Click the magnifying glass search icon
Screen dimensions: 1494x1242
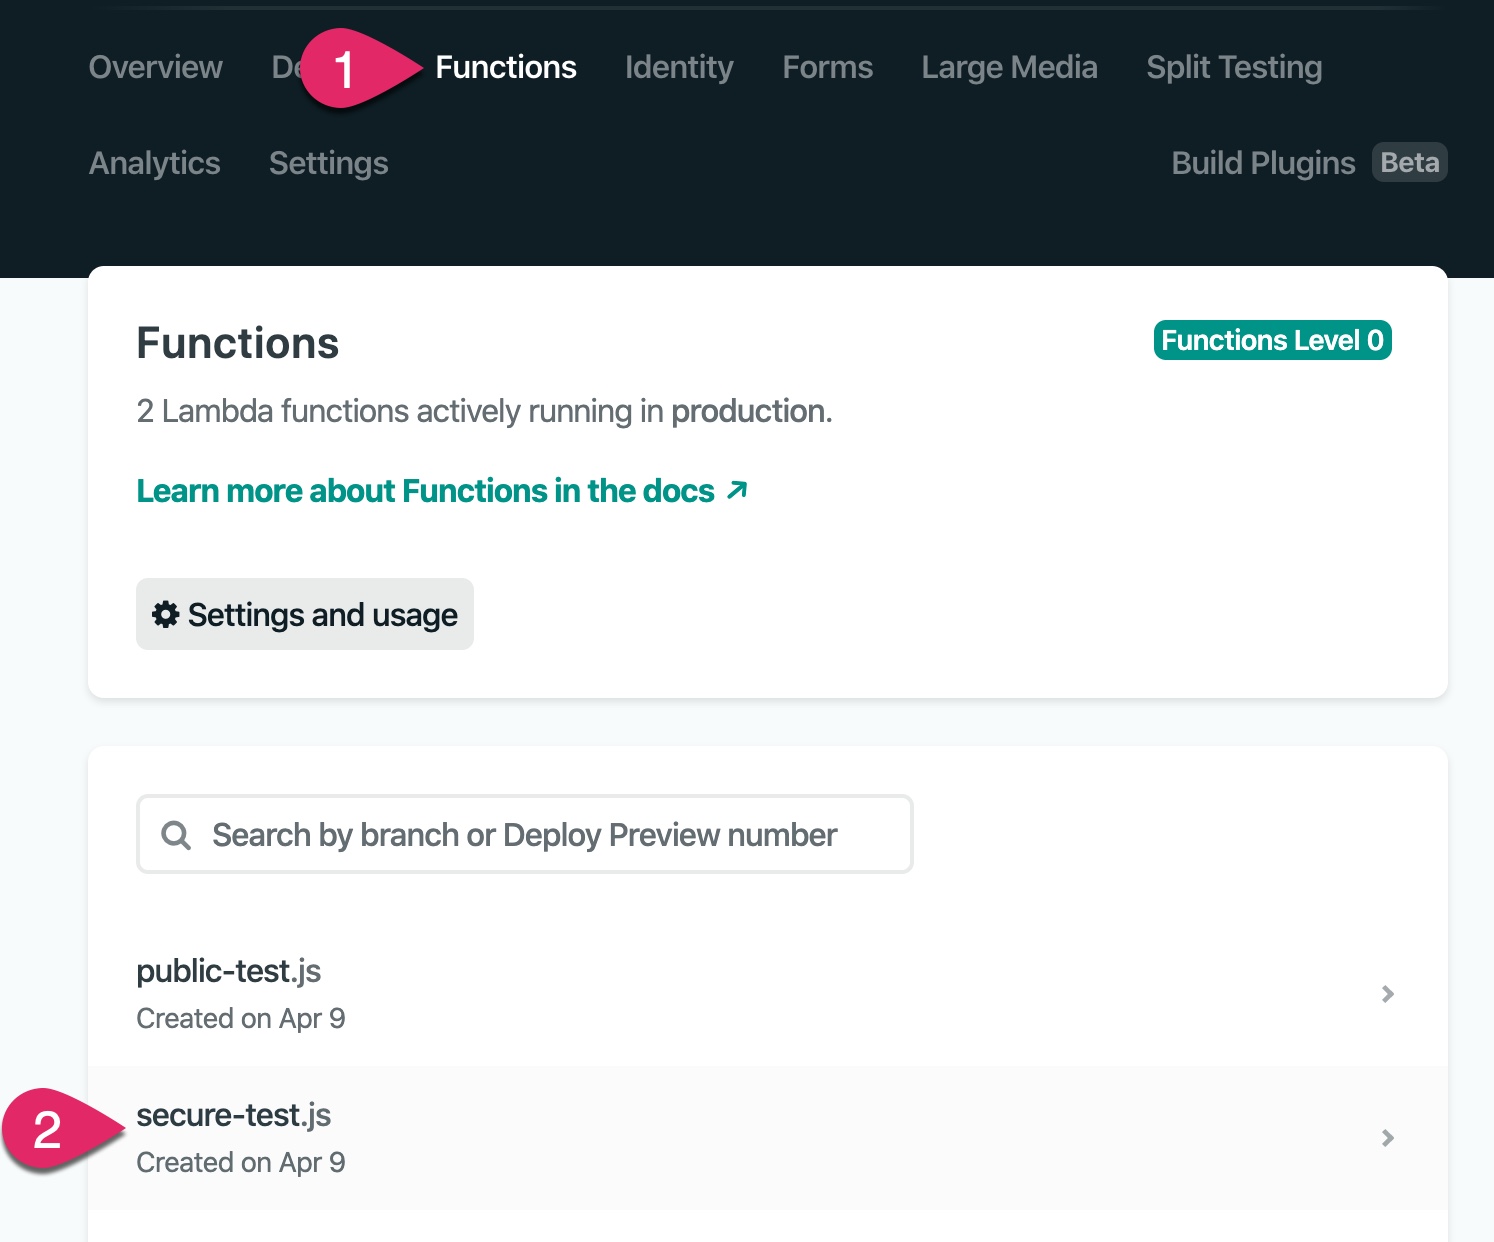(176, 835)
